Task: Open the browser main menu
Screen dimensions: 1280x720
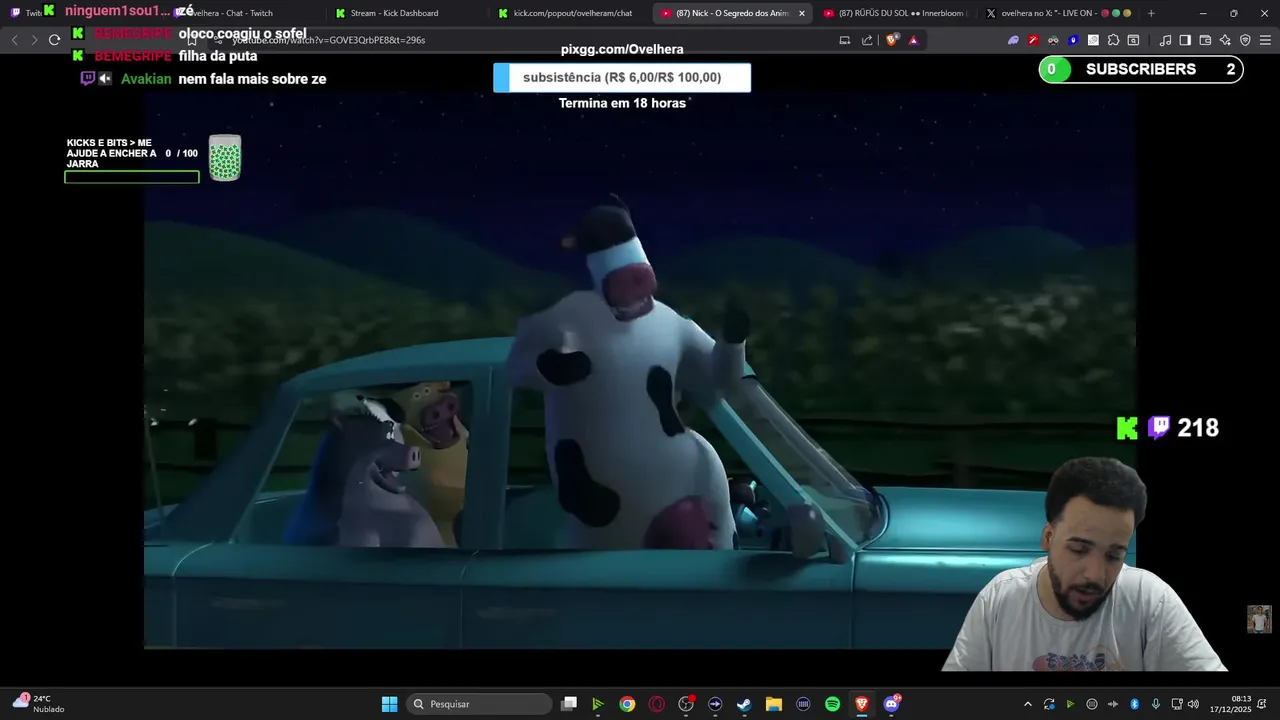Action: click(x=1265, y=40)
